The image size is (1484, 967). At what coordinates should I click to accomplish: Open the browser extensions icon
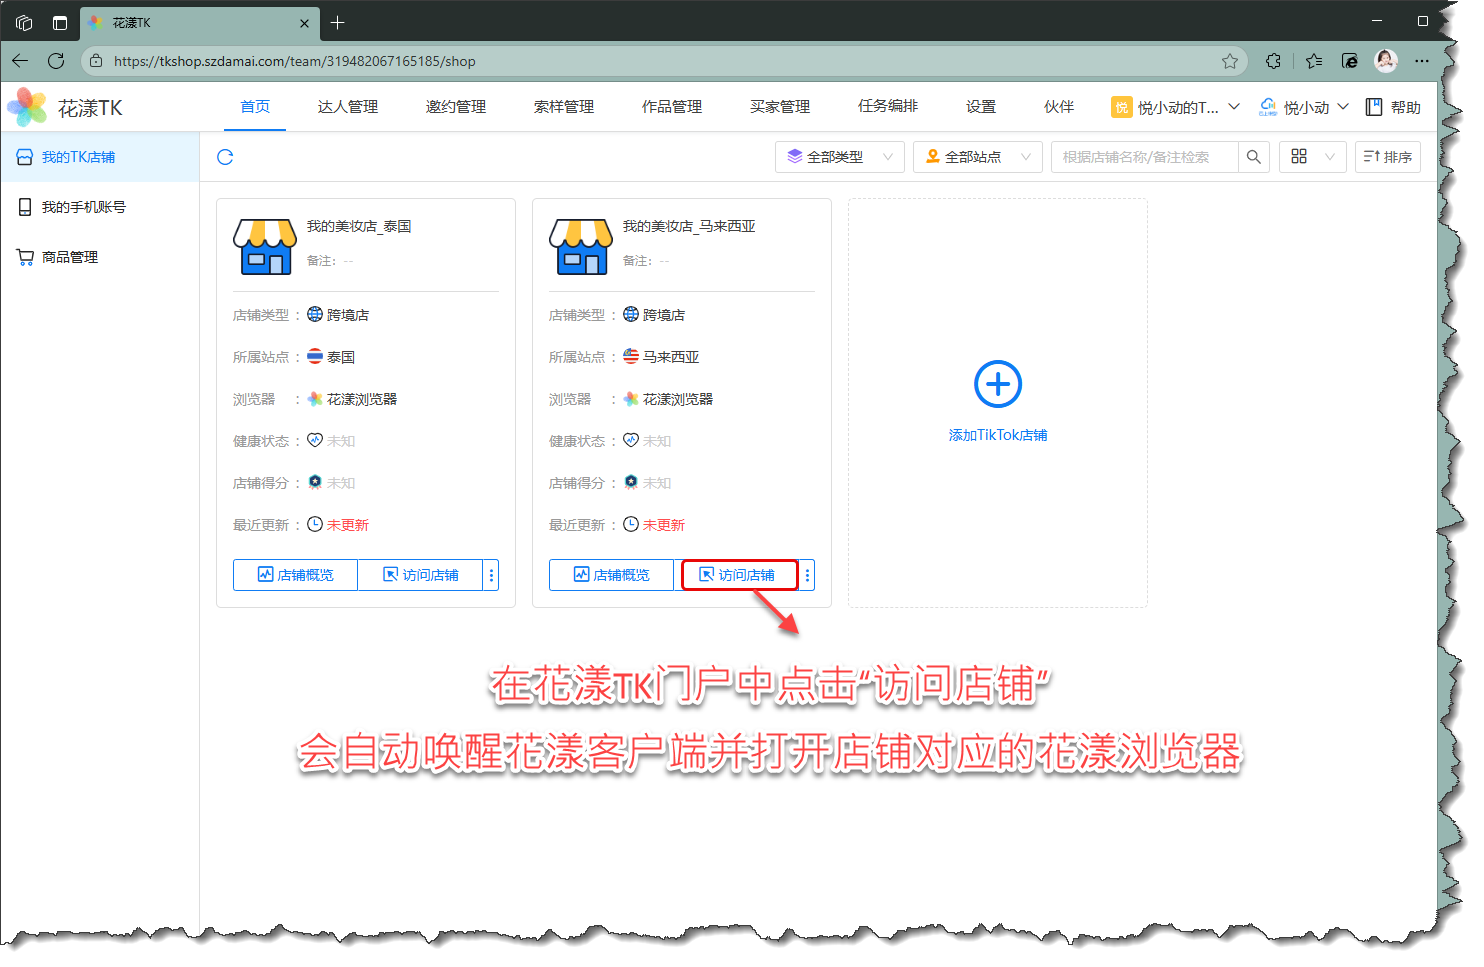[x=1273, y=61]
